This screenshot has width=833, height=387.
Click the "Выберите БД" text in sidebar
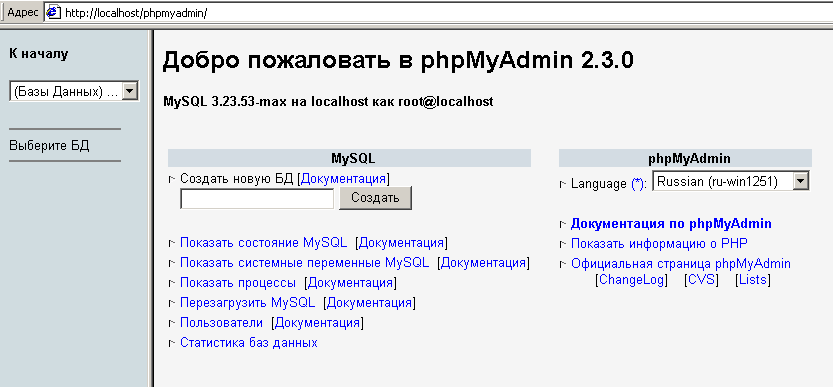(49, 146)
